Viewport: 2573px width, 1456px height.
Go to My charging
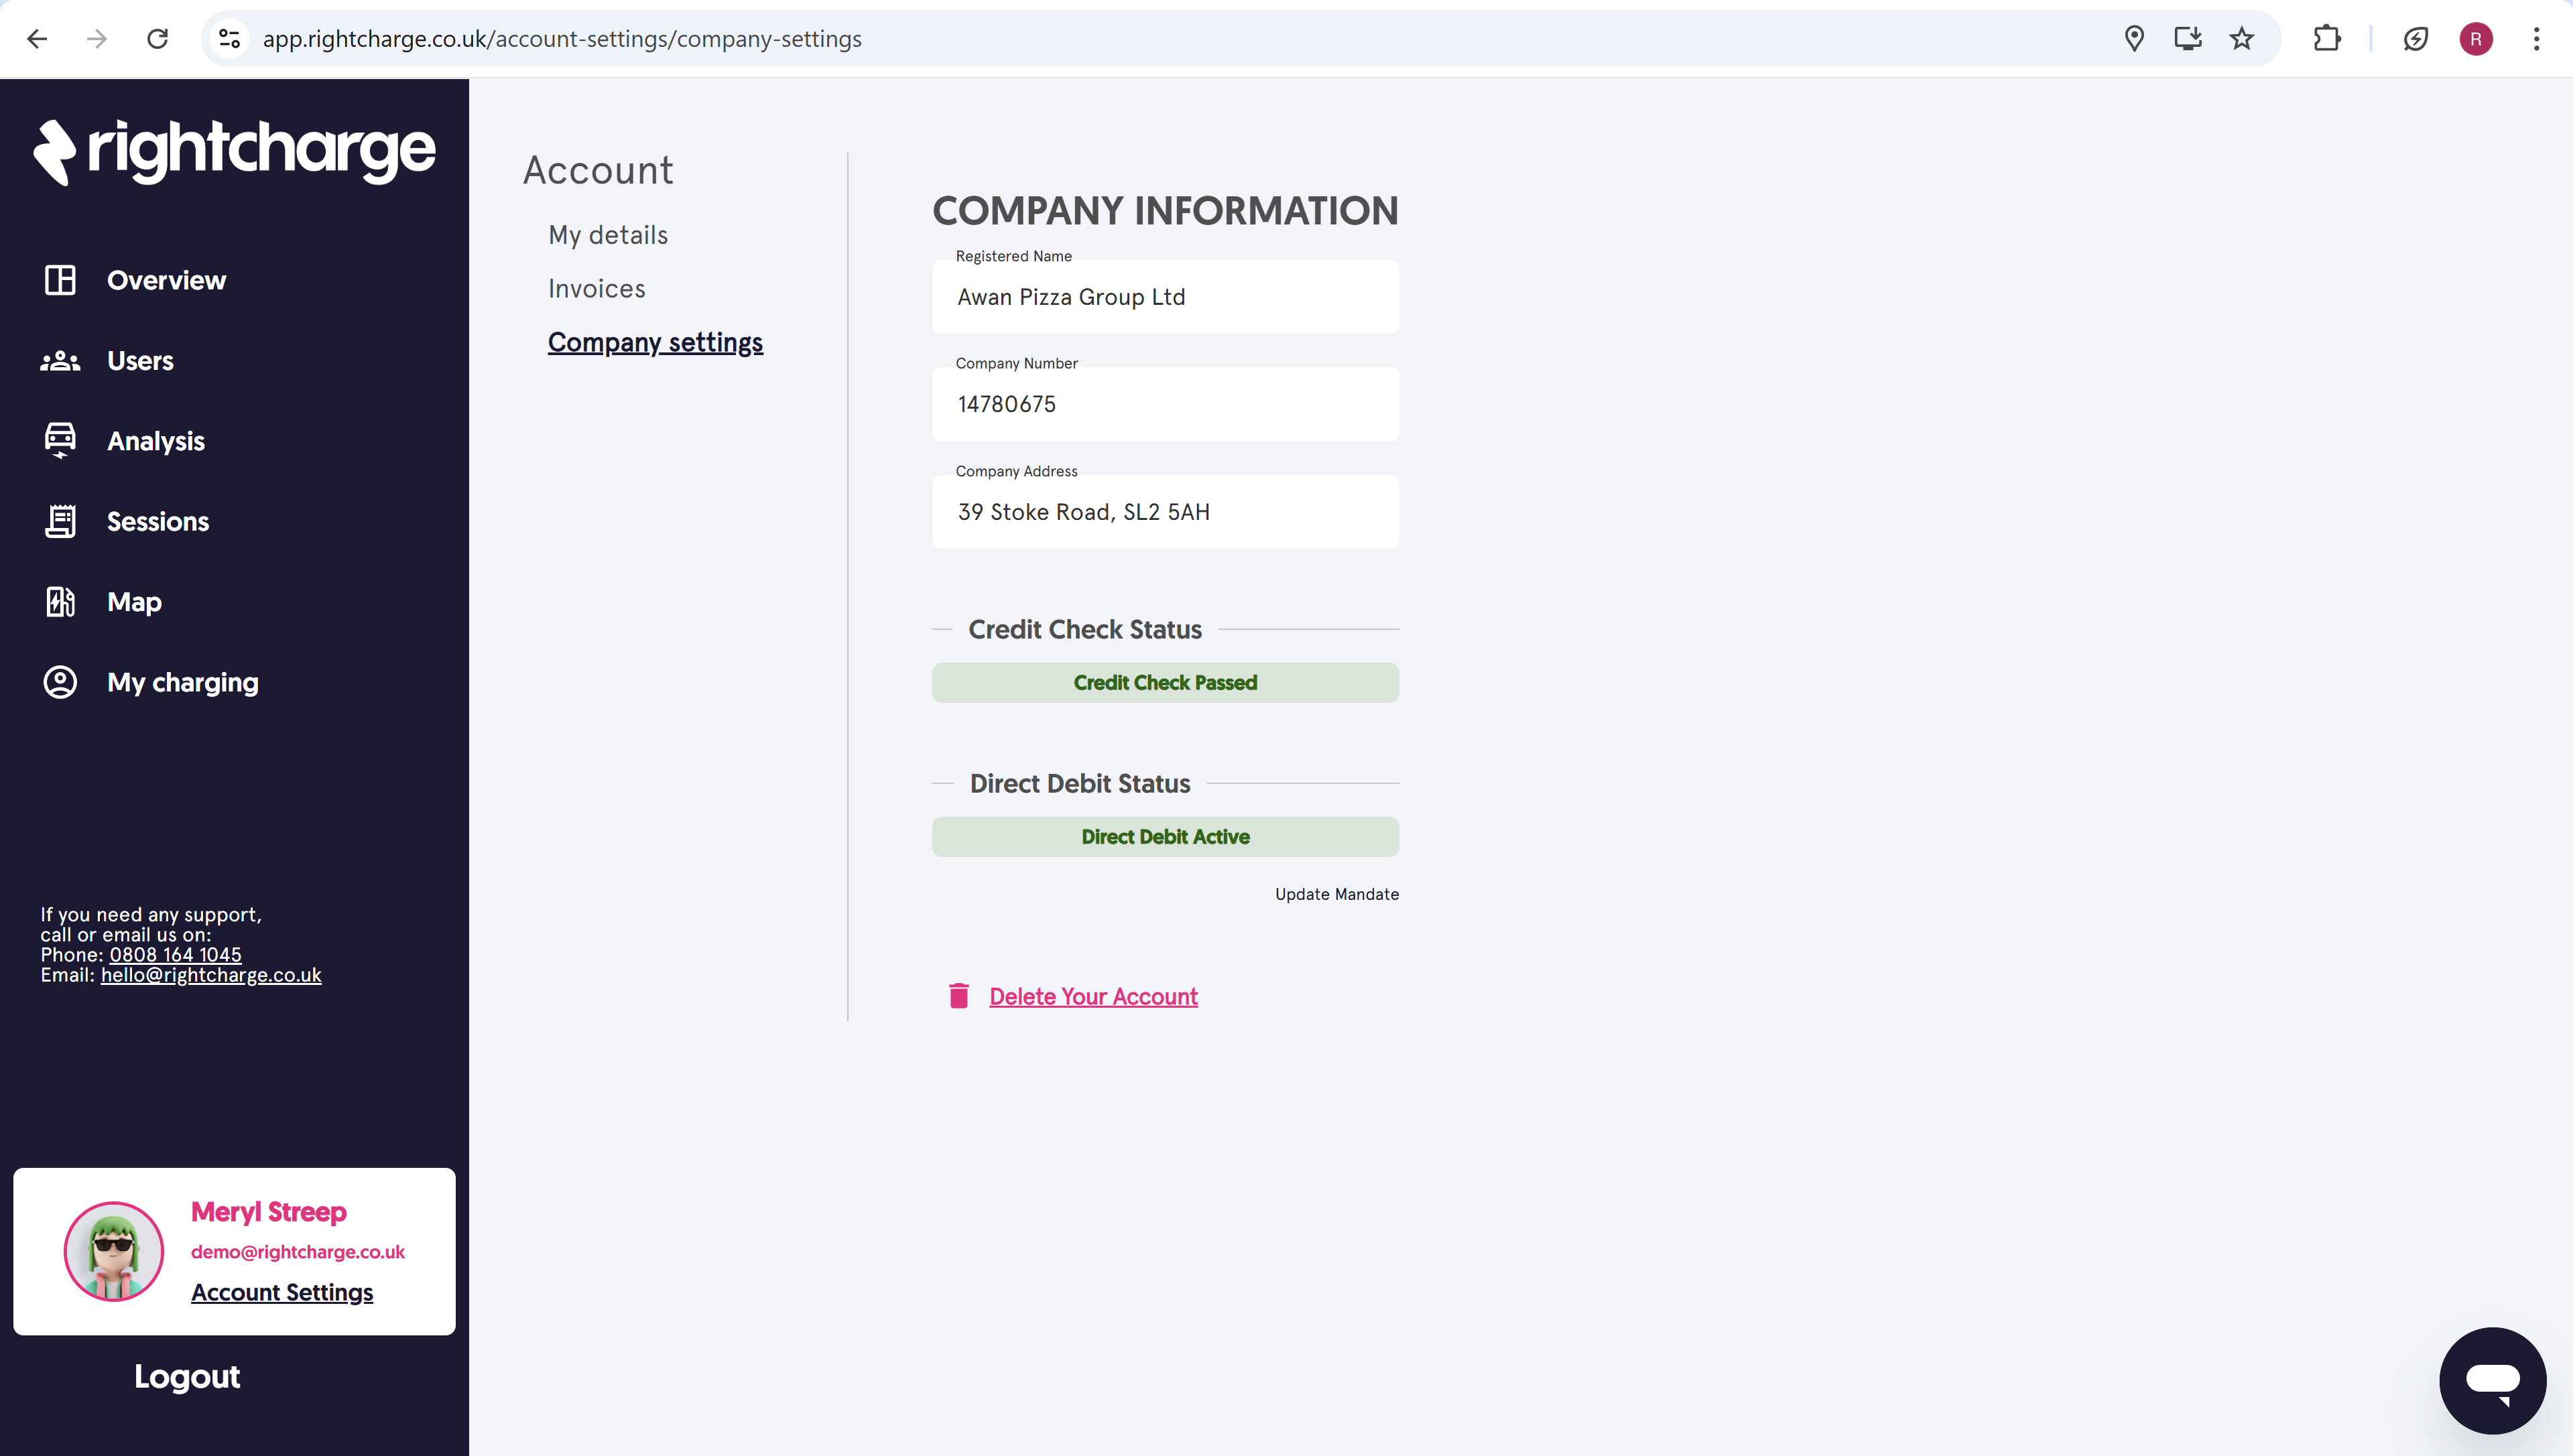pyautogui.click(x=183, y=682)
